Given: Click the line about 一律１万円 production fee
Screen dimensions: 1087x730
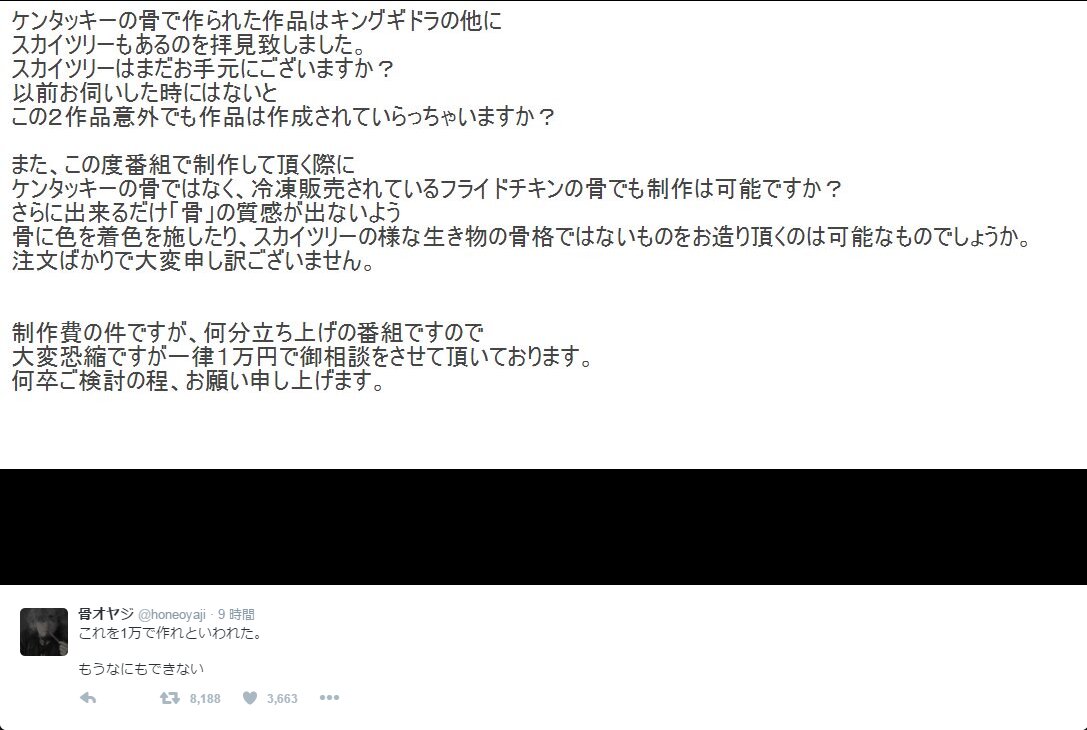Looking at the screenshot, I should pyautogui.click(x=302, y=357).
